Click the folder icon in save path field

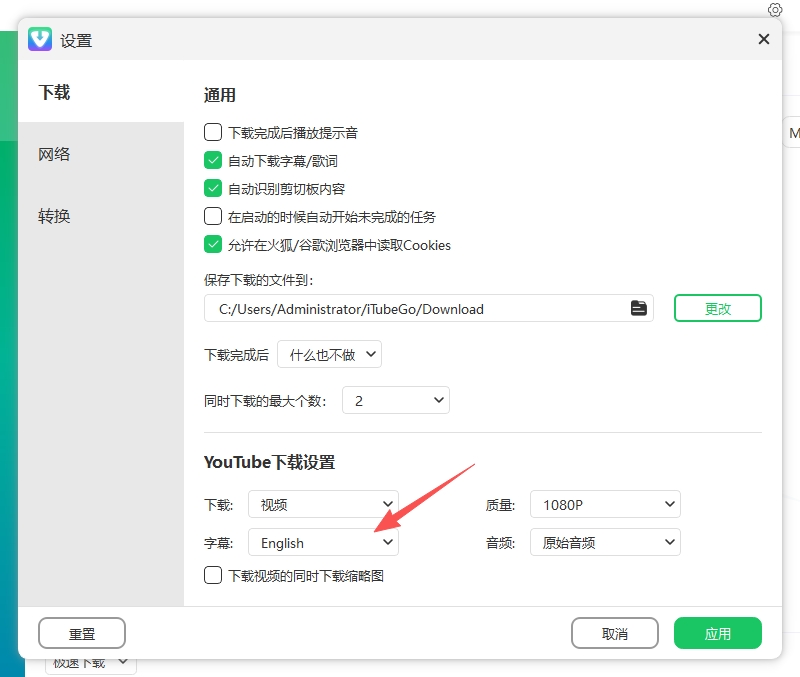coord(638,308)
